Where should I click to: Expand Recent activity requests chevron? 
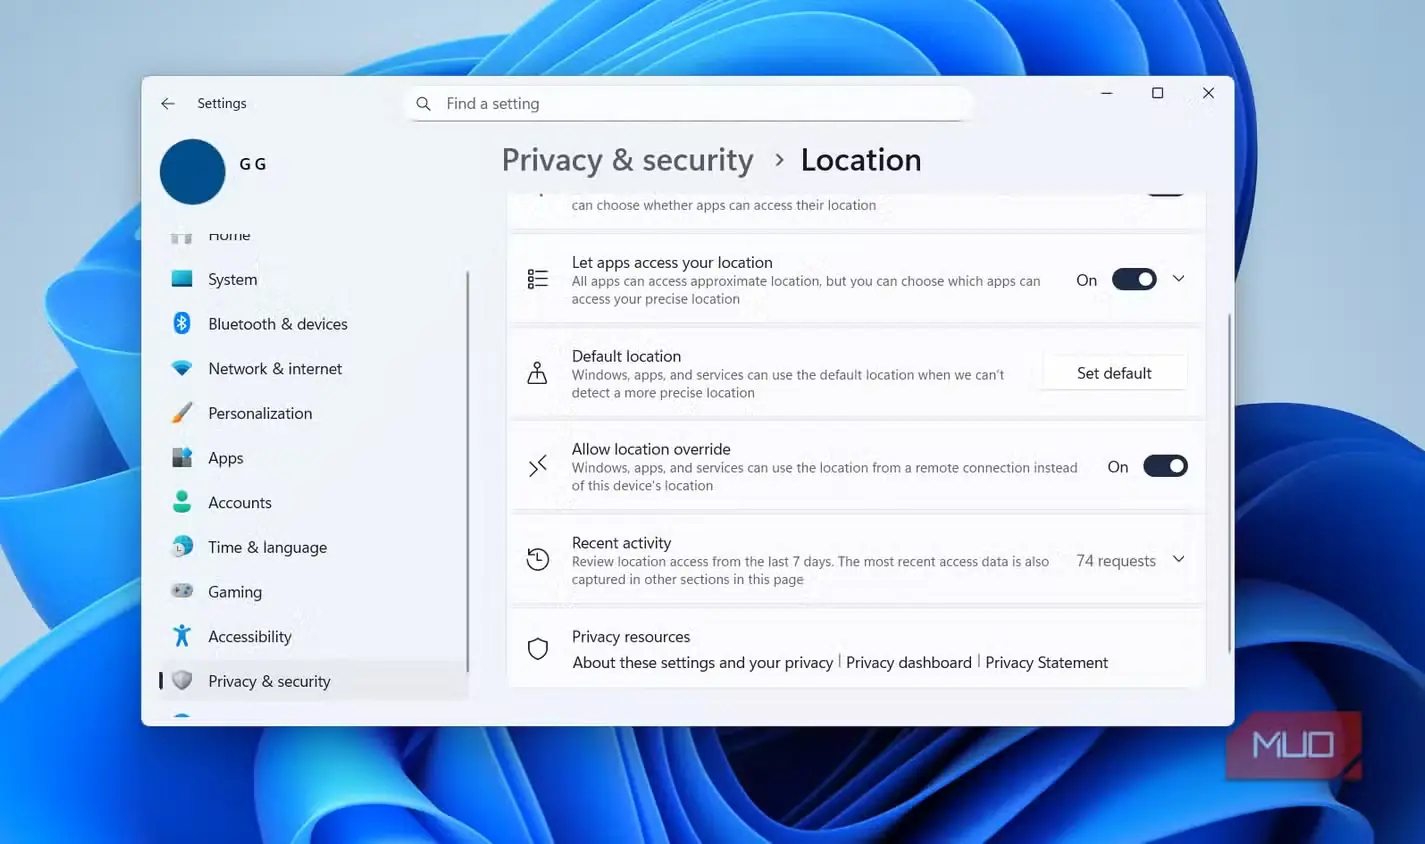(x=1179, y=559)
